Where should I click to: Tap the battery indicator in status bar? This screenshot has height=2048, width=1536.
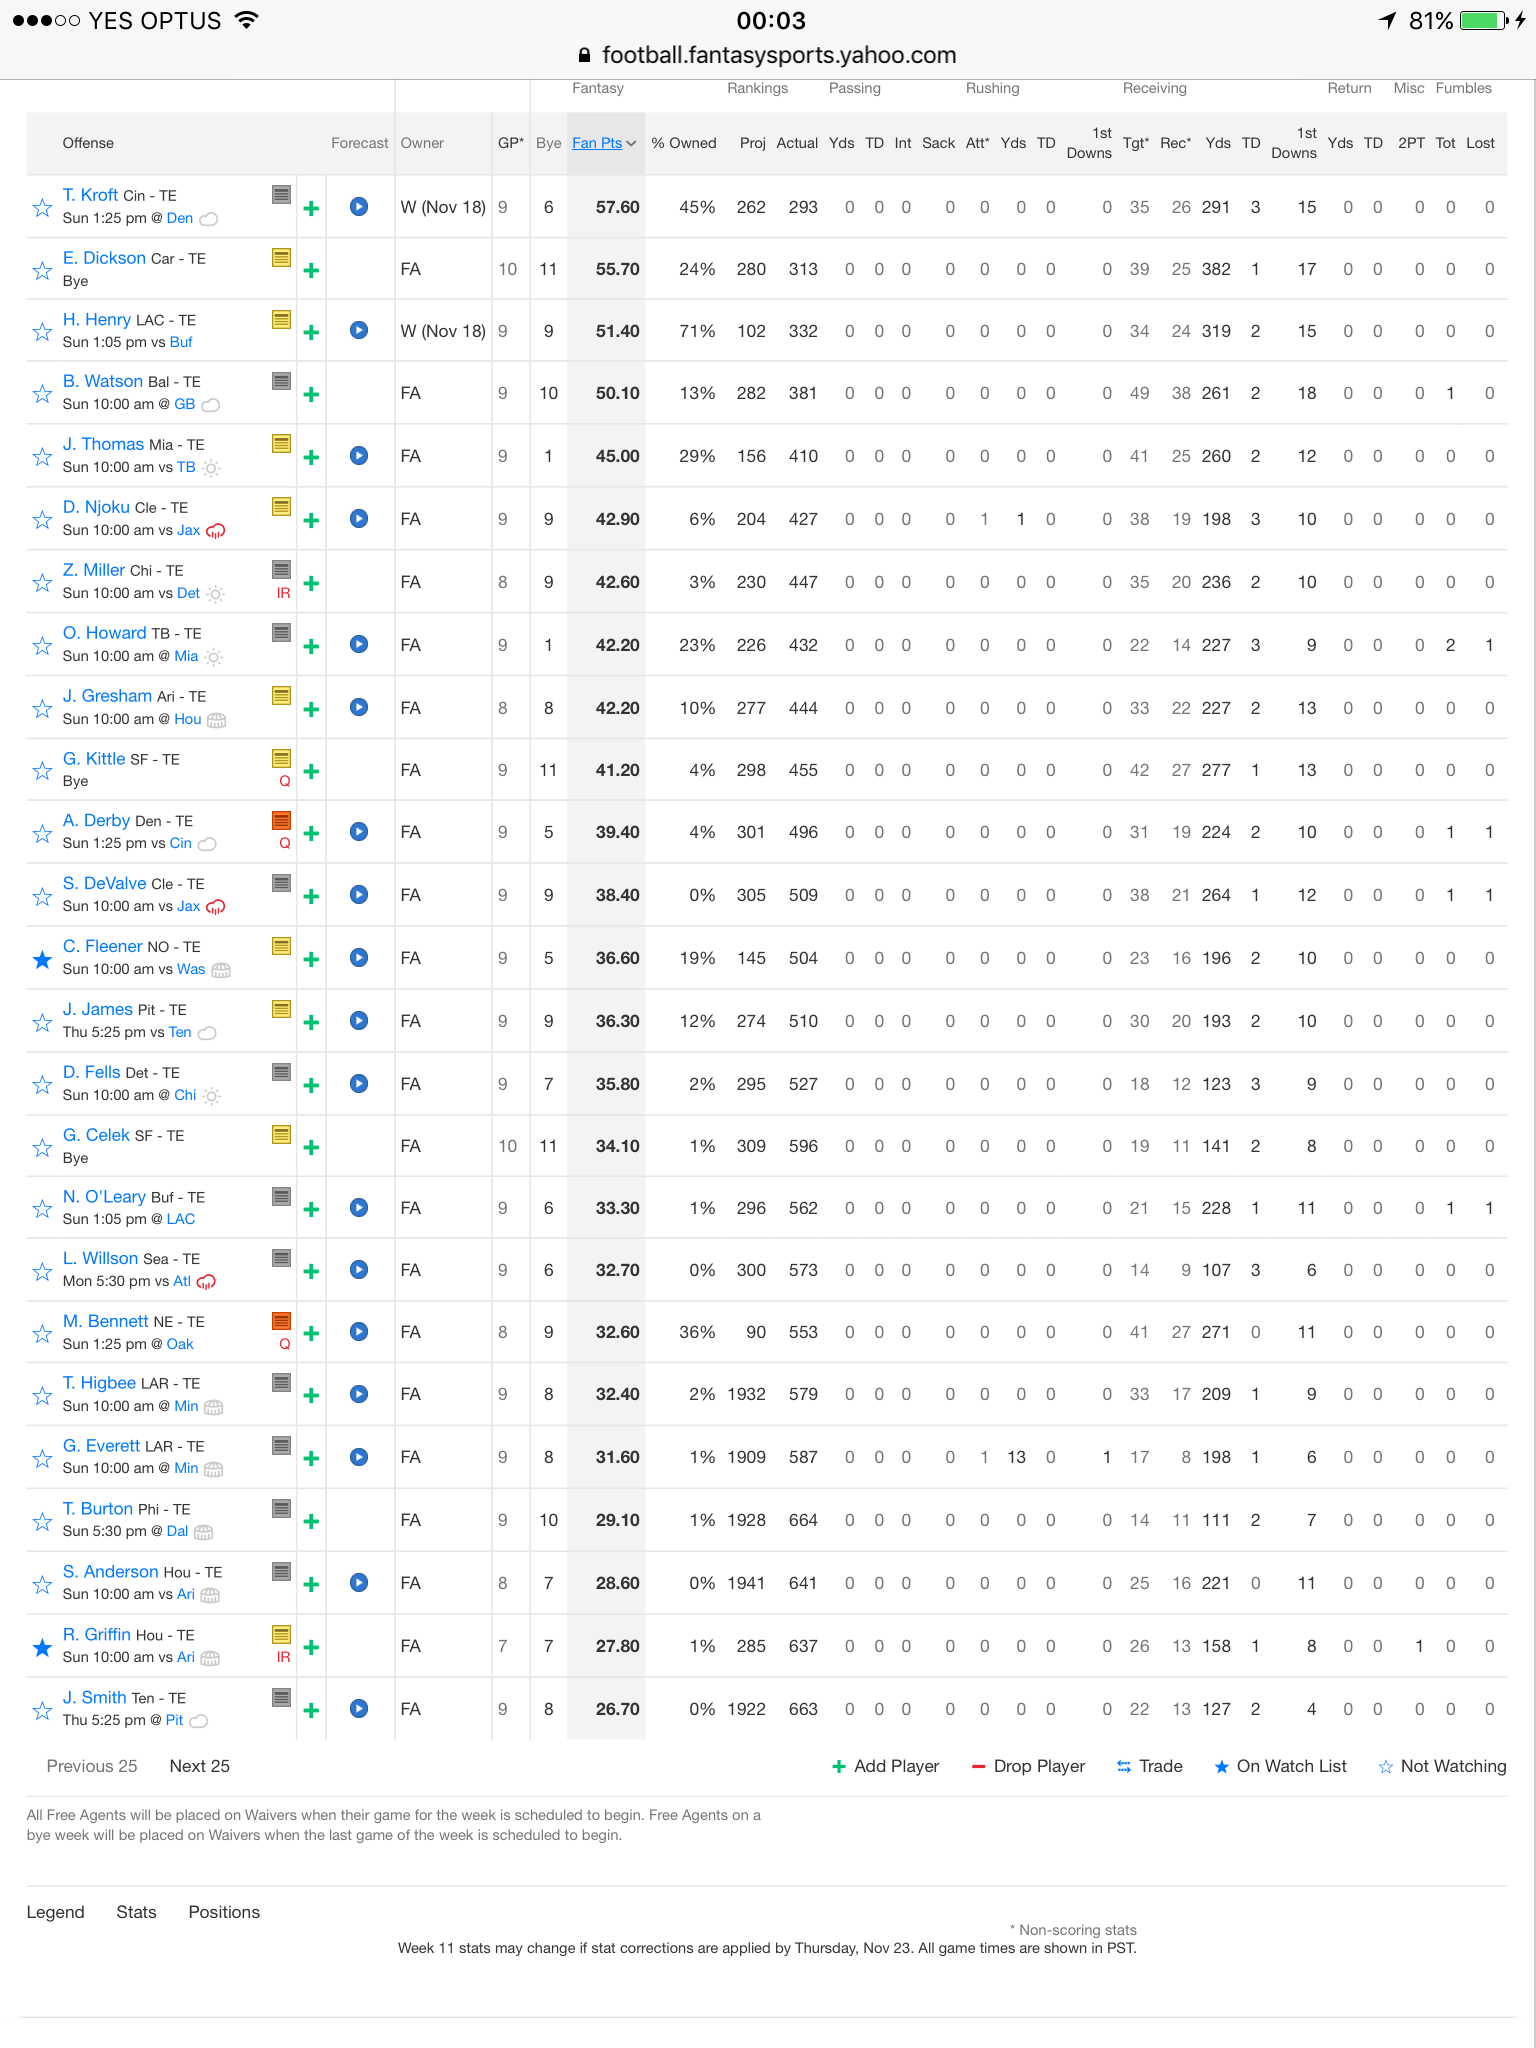[x=1484, y=20]
